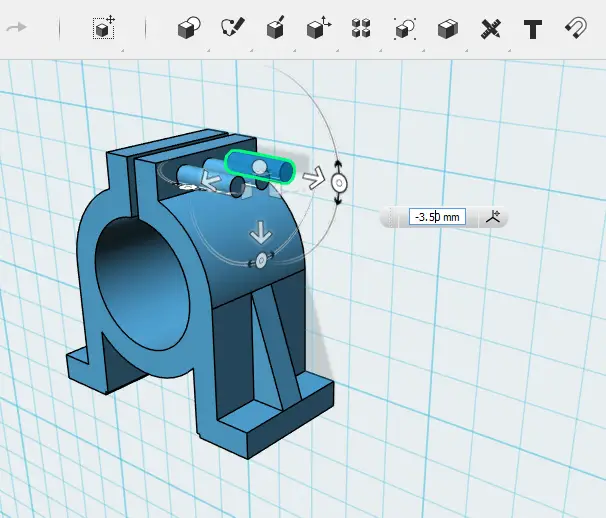Expand dropdown triangle under Primitives tool
606x518 pixels.
pyautogui.click(x=208, y=51)
